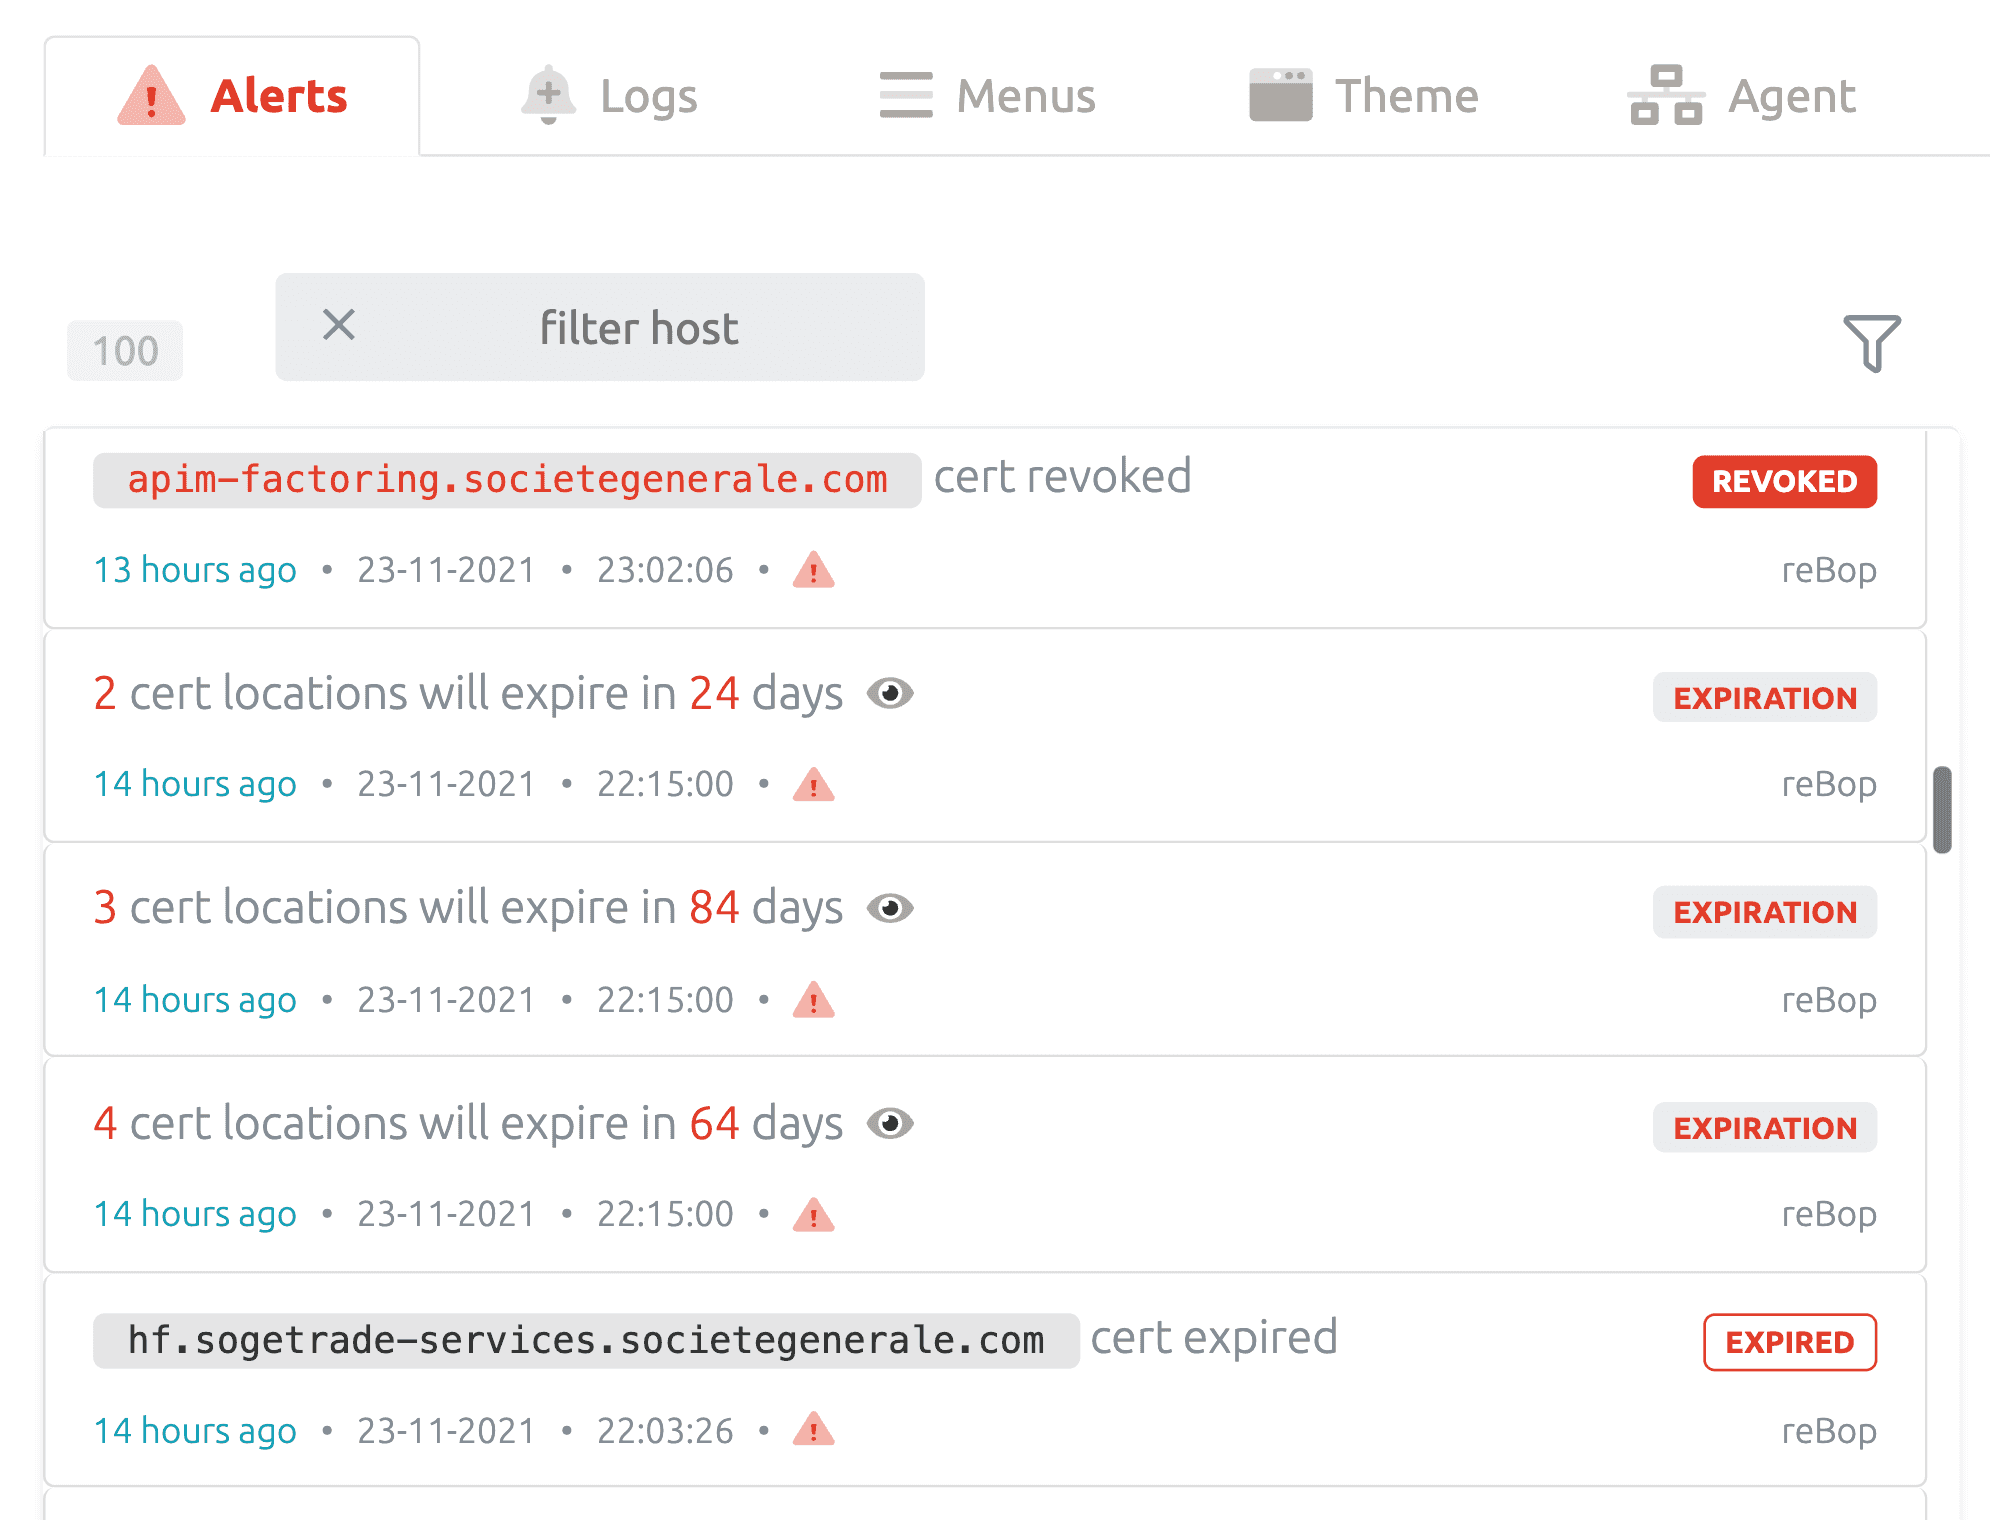Click warning triangle on hf.sogetrade expired alert
The height and width of the screenshot is (1520, 1990).
813,1430
